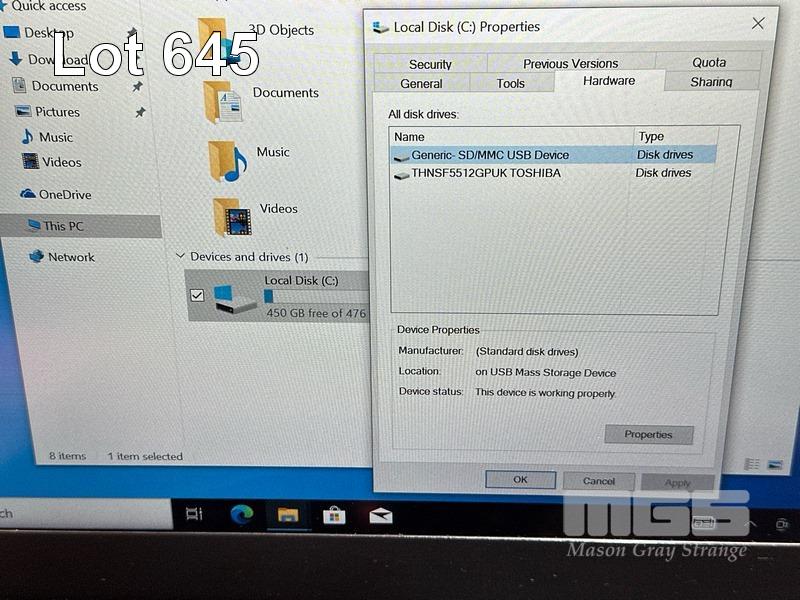Switch to the General tab
Image resolution: width=800 pixels, height=600 pixels.
[x=421, y=84]
